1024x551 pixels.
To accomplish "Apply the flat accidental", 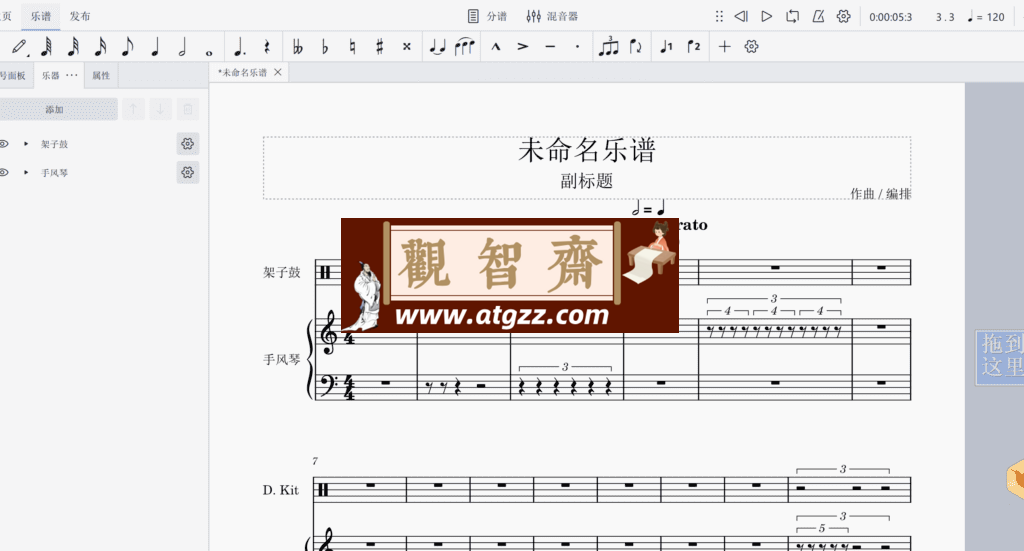I will (325, 47).
